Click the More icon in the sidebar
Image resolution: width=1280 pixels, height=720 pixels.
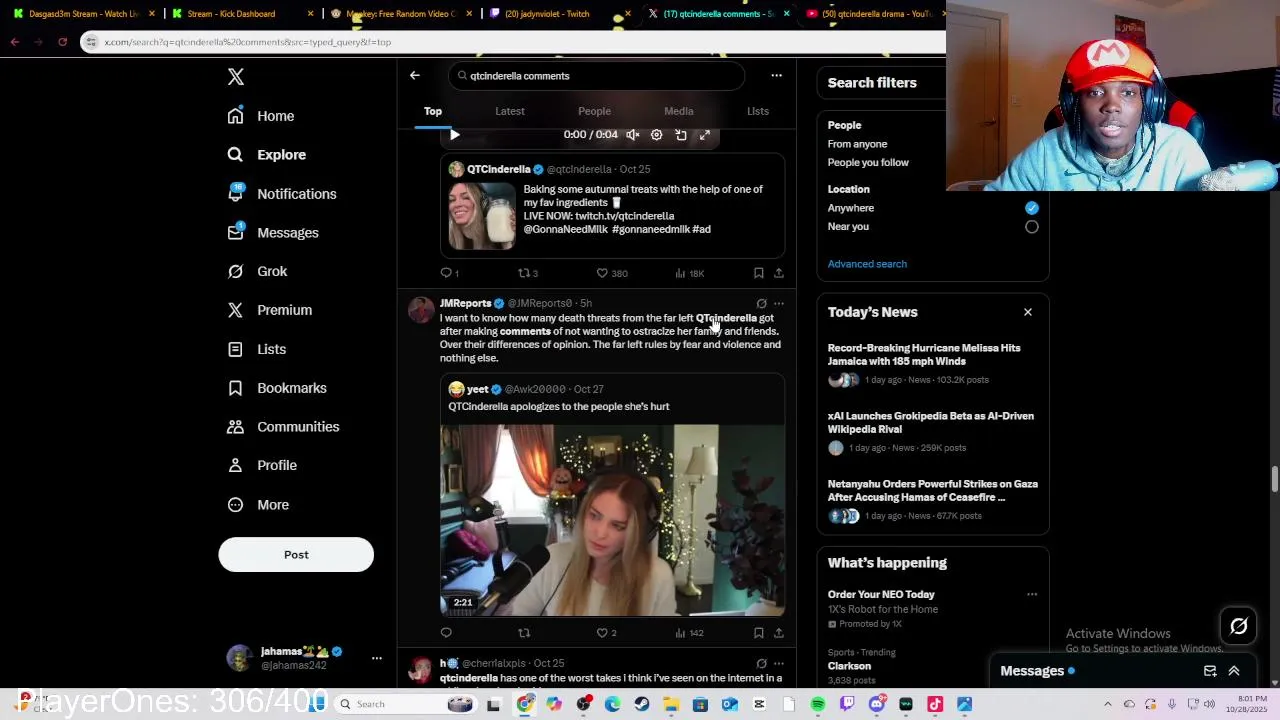click(235, 505)
